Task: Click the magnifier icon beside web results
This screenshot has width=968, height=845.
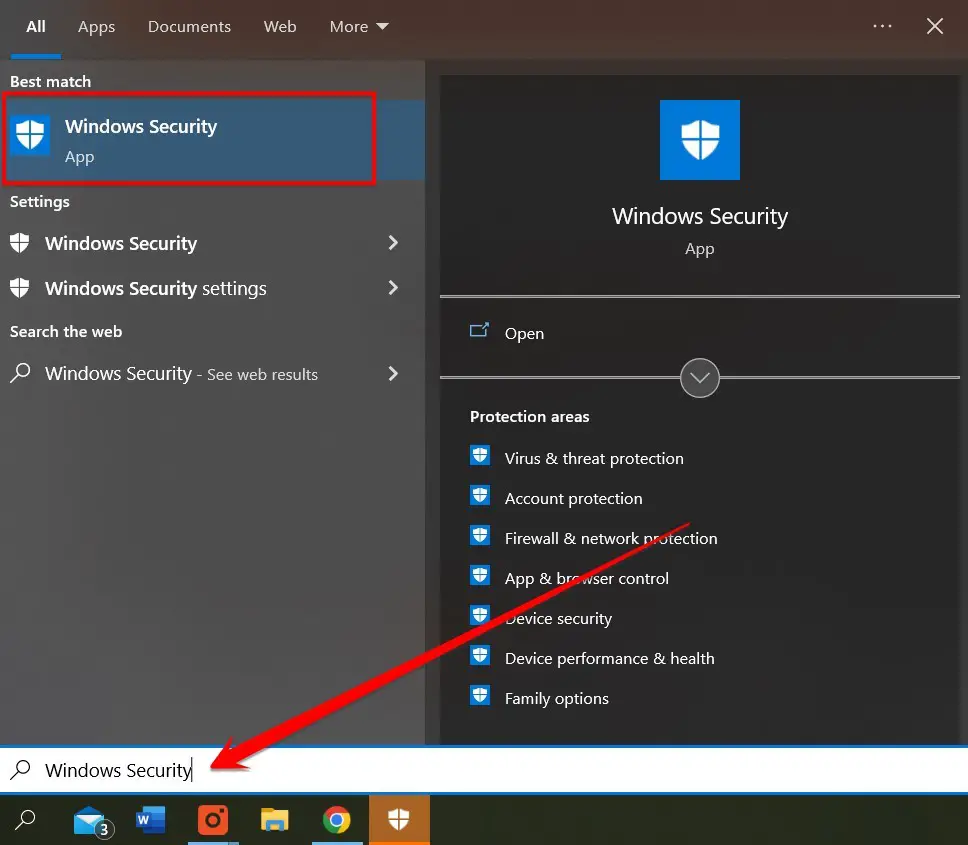Action: (20, 373)
